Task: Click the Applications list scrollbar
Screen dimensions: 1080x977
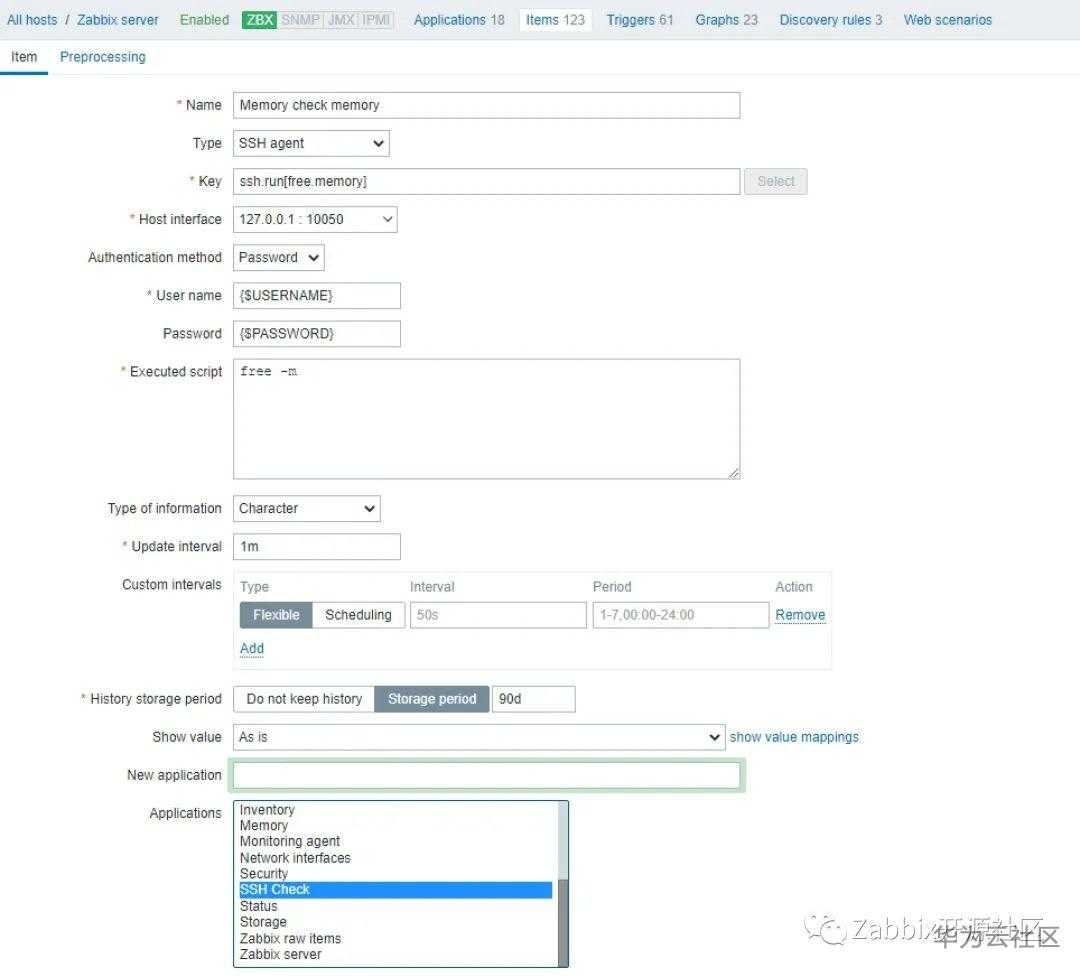Action: click(x=563, y=884)
